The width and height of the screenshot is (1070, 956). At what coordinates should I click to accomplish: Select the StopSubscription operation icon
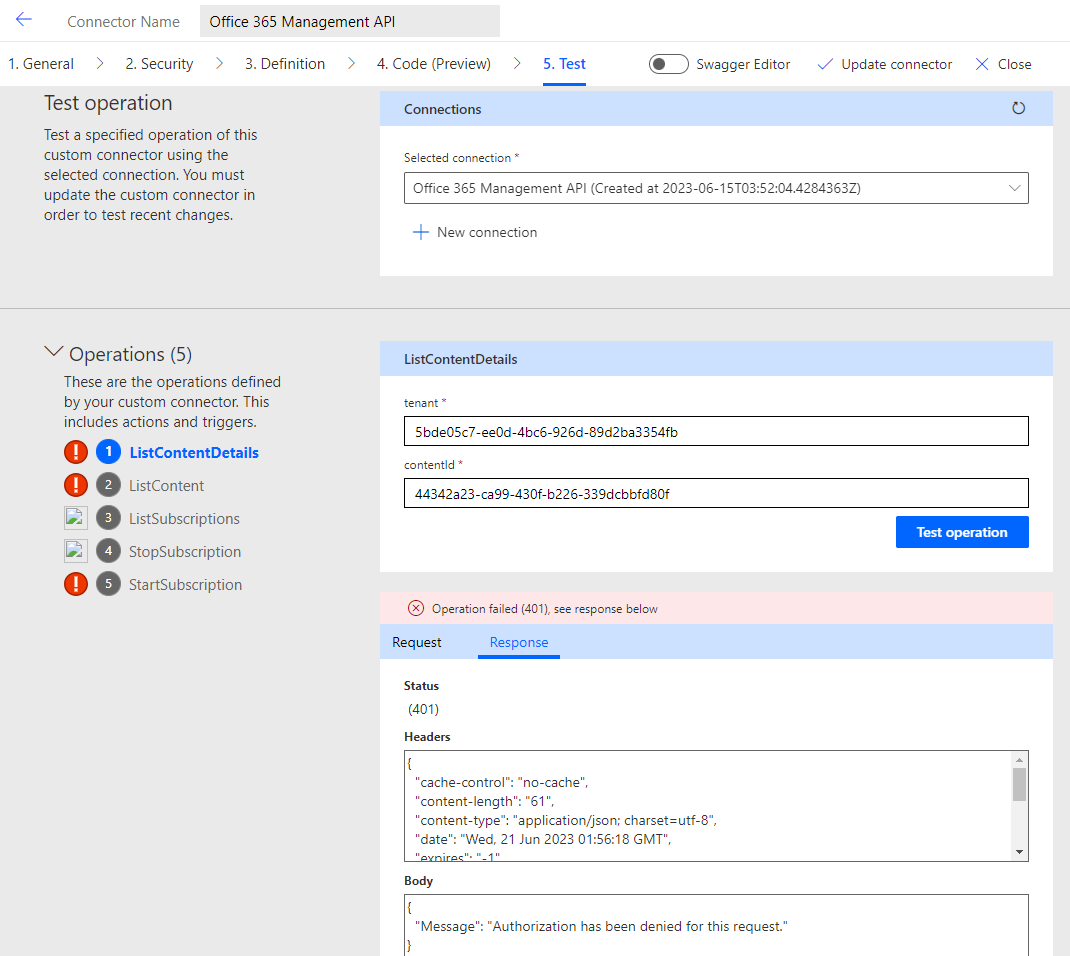tap(75, 550)
